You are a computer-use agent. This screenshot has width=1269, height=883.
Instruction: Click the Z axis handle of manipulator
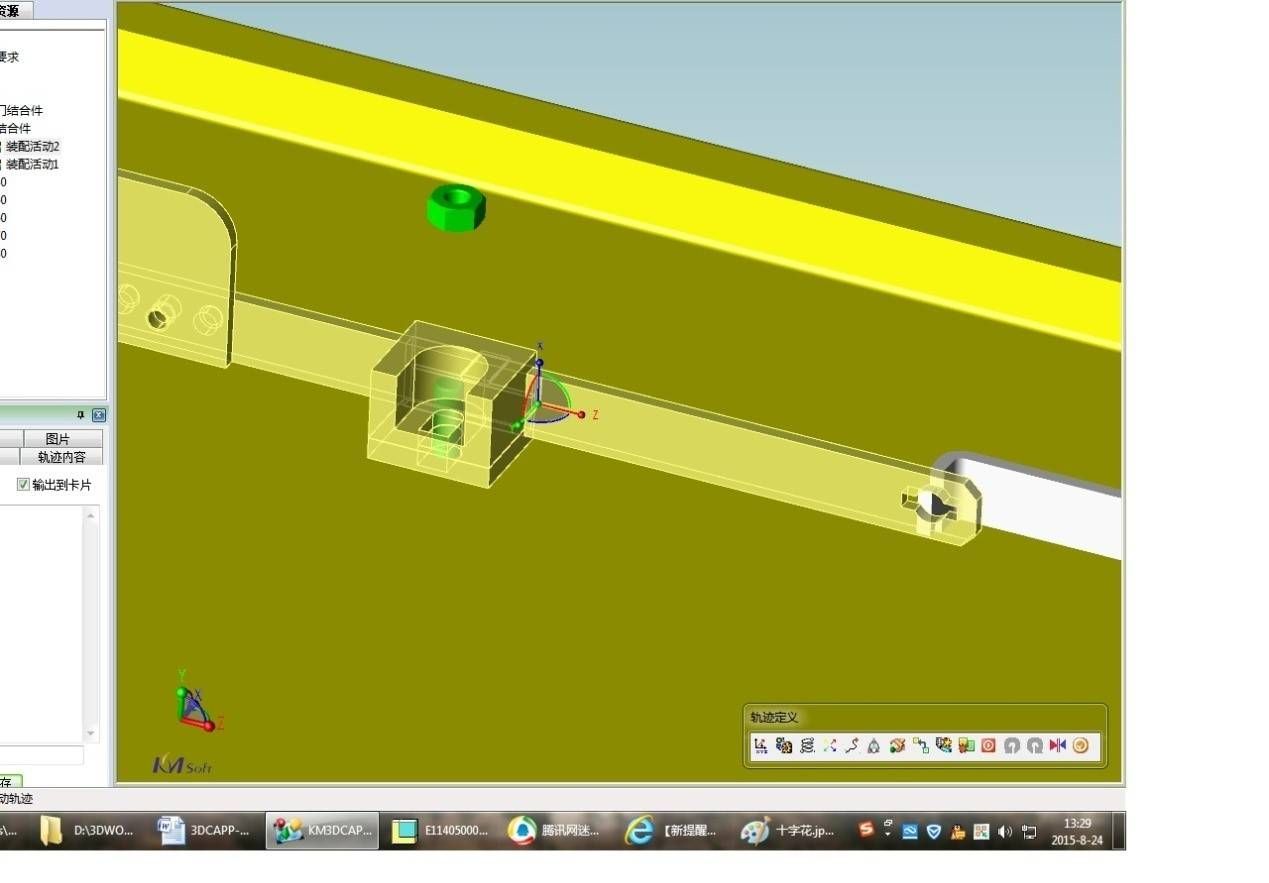581,414
